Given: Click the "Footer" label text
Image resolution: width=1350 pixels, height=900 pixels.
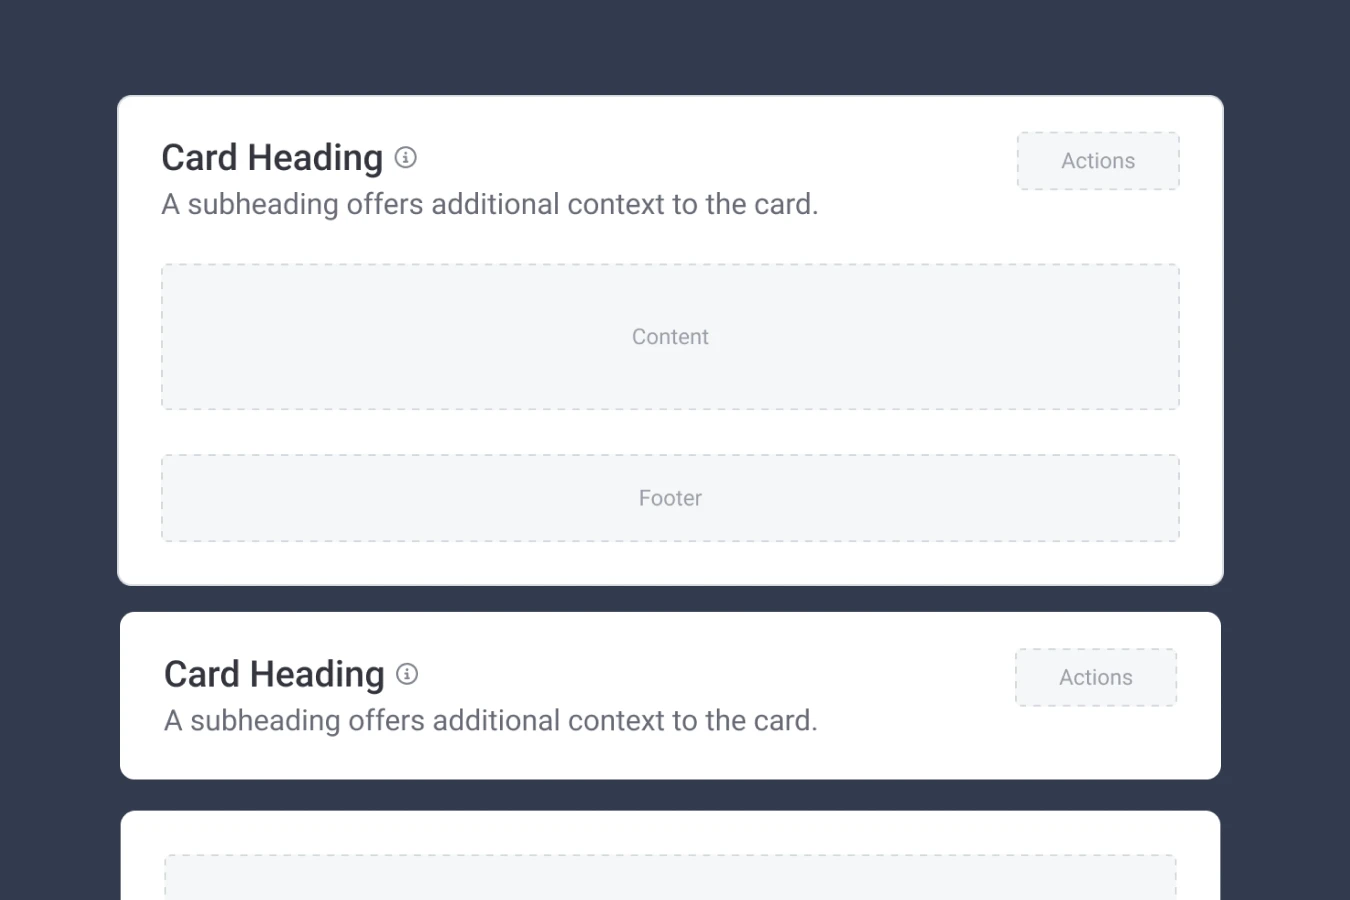Looking at the screenshot, I should point(670,498).
